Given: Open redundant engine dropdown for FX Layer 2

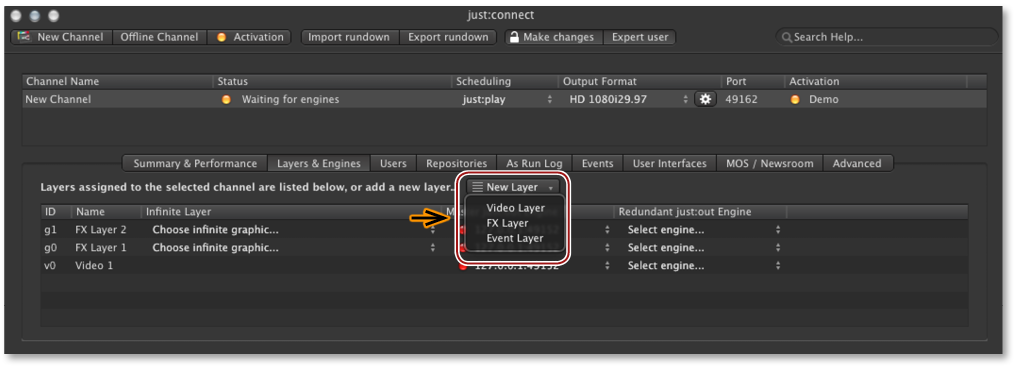Looking at the screenshot, I should [x=702, y=230].
